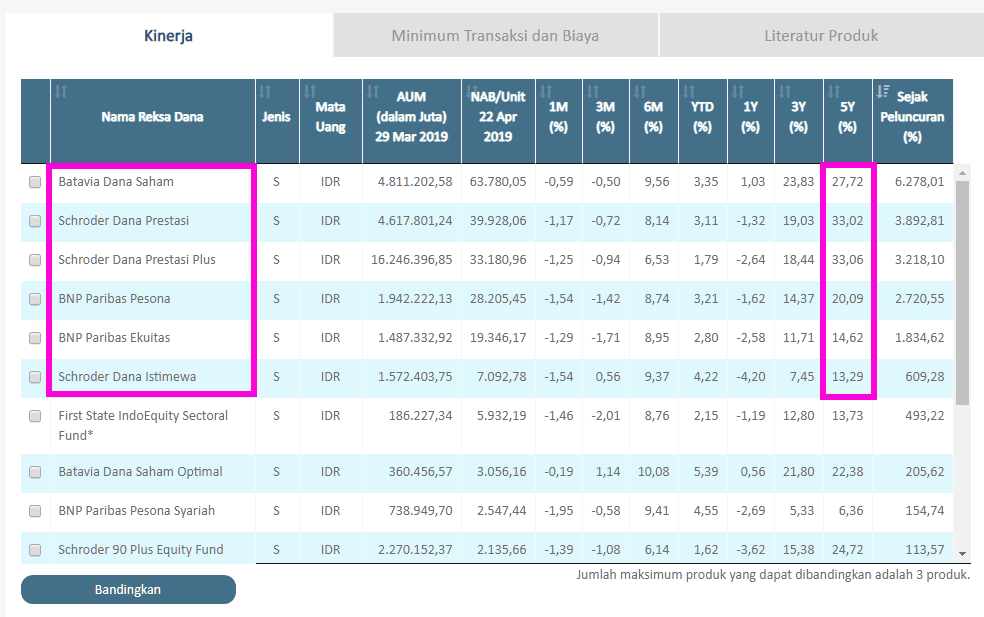Click the Jenis column sort icon
The width and height of the screenshot is (984, 617).
[x=265, y=91]
